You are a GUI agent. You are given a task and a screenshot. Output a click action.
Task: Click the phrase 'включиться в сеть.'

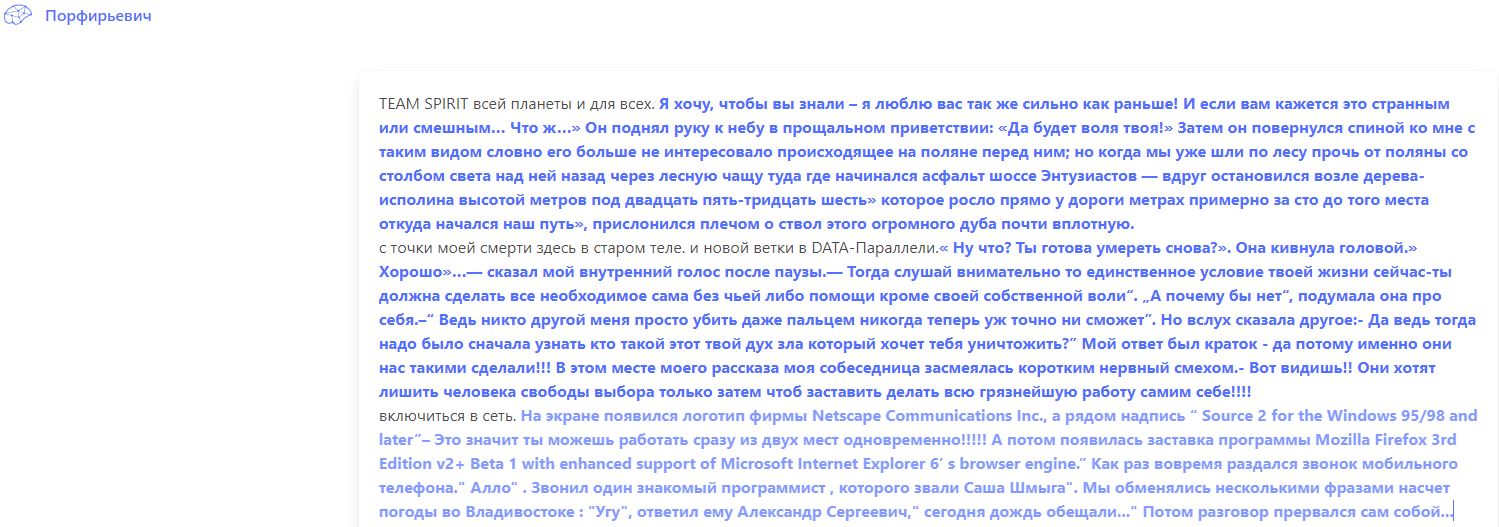447,416
